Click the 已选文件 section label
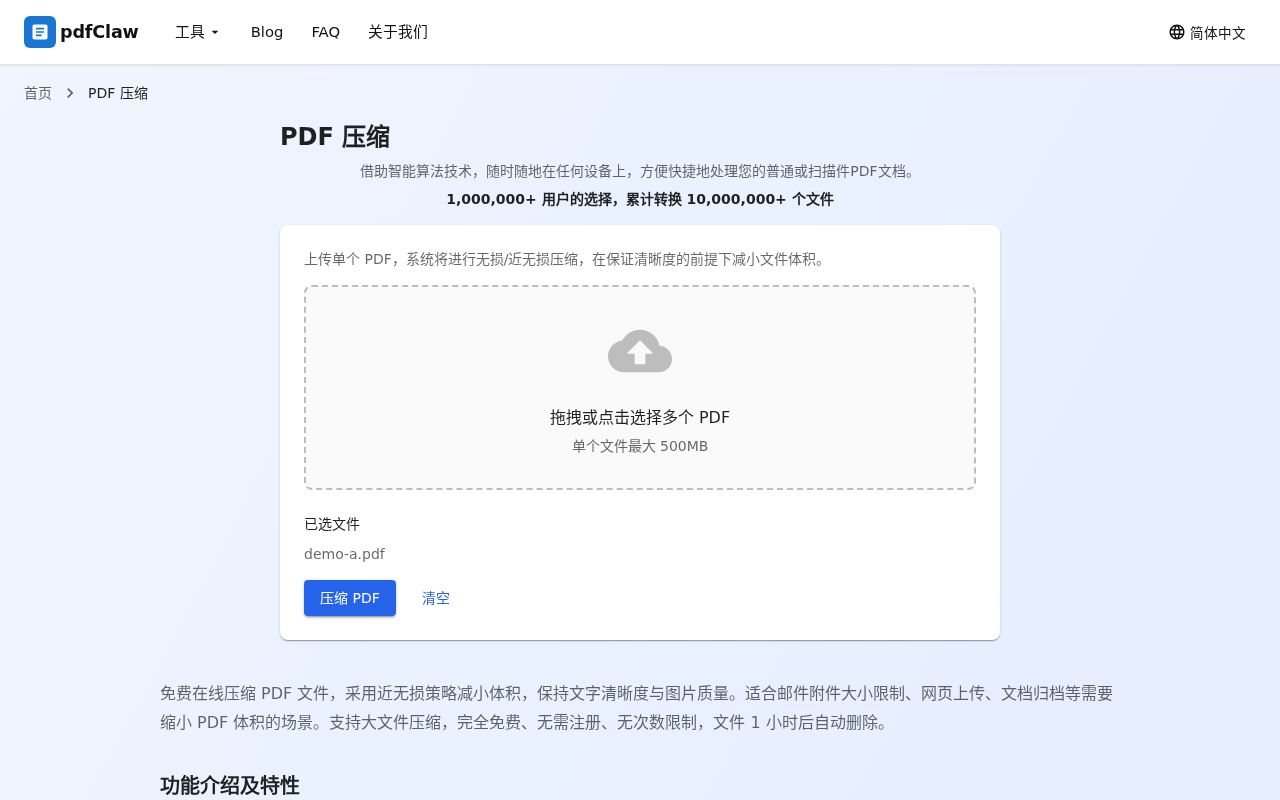This screenshot has height=800, width=1280. pyautogui.click(x=331, y=524)
